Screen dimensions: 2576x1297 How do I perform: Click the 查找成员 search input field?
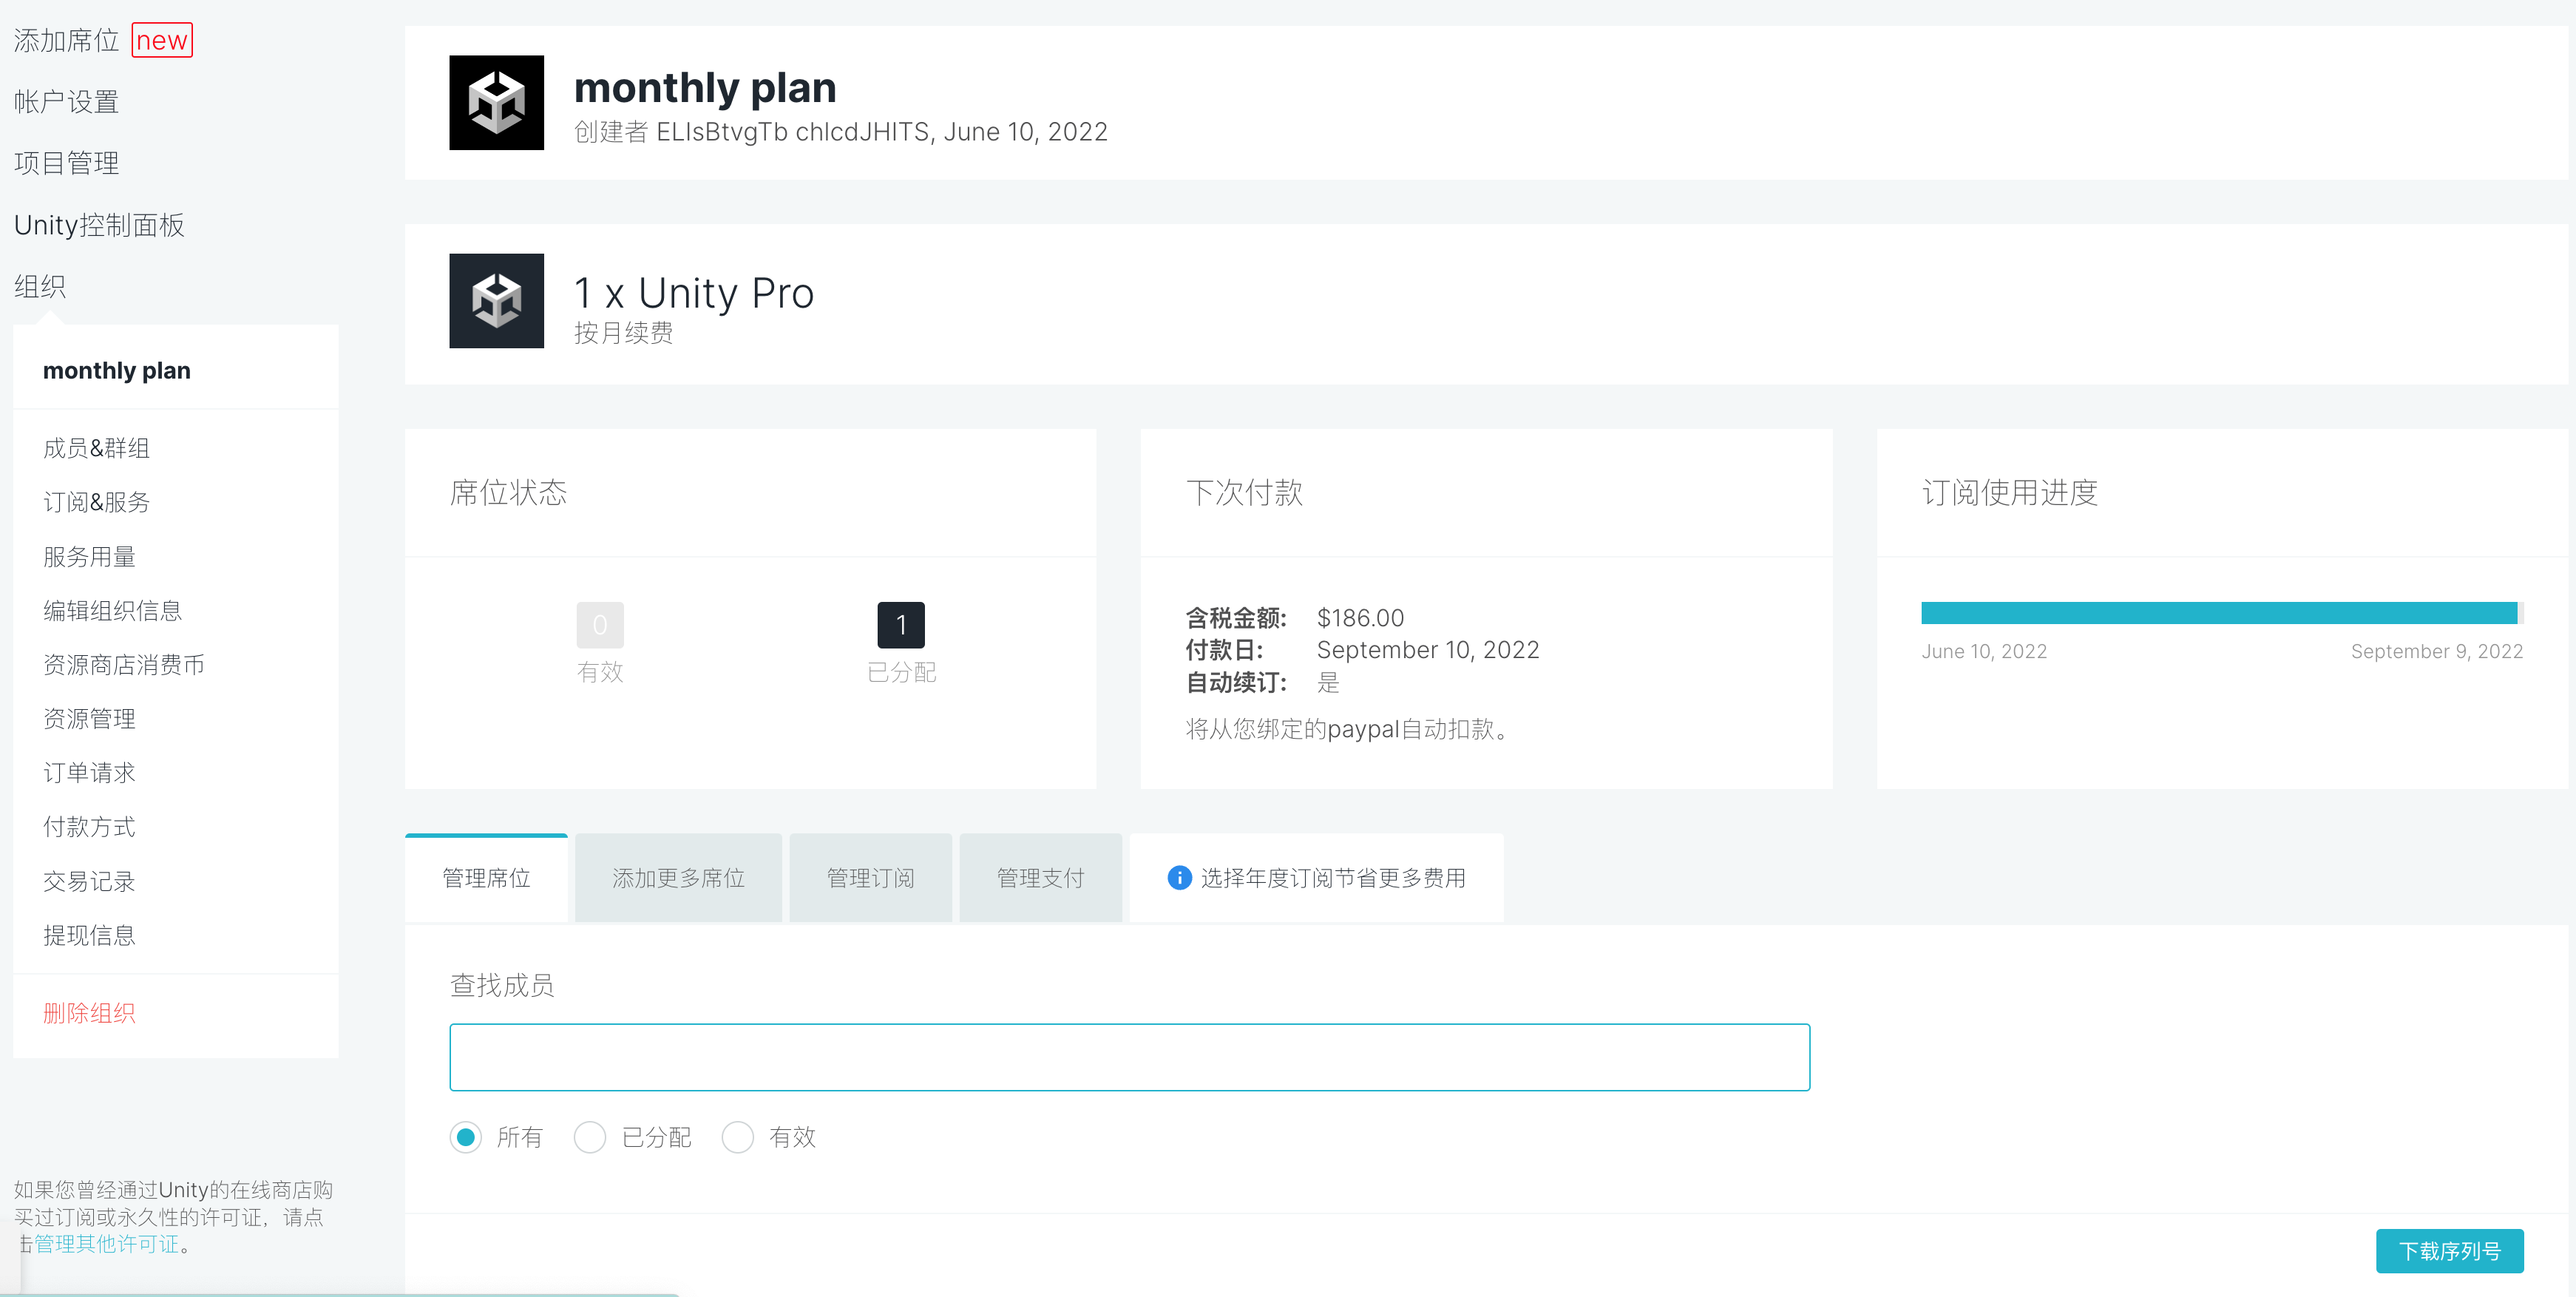pyautogui.click(x=1129, y=1057)
